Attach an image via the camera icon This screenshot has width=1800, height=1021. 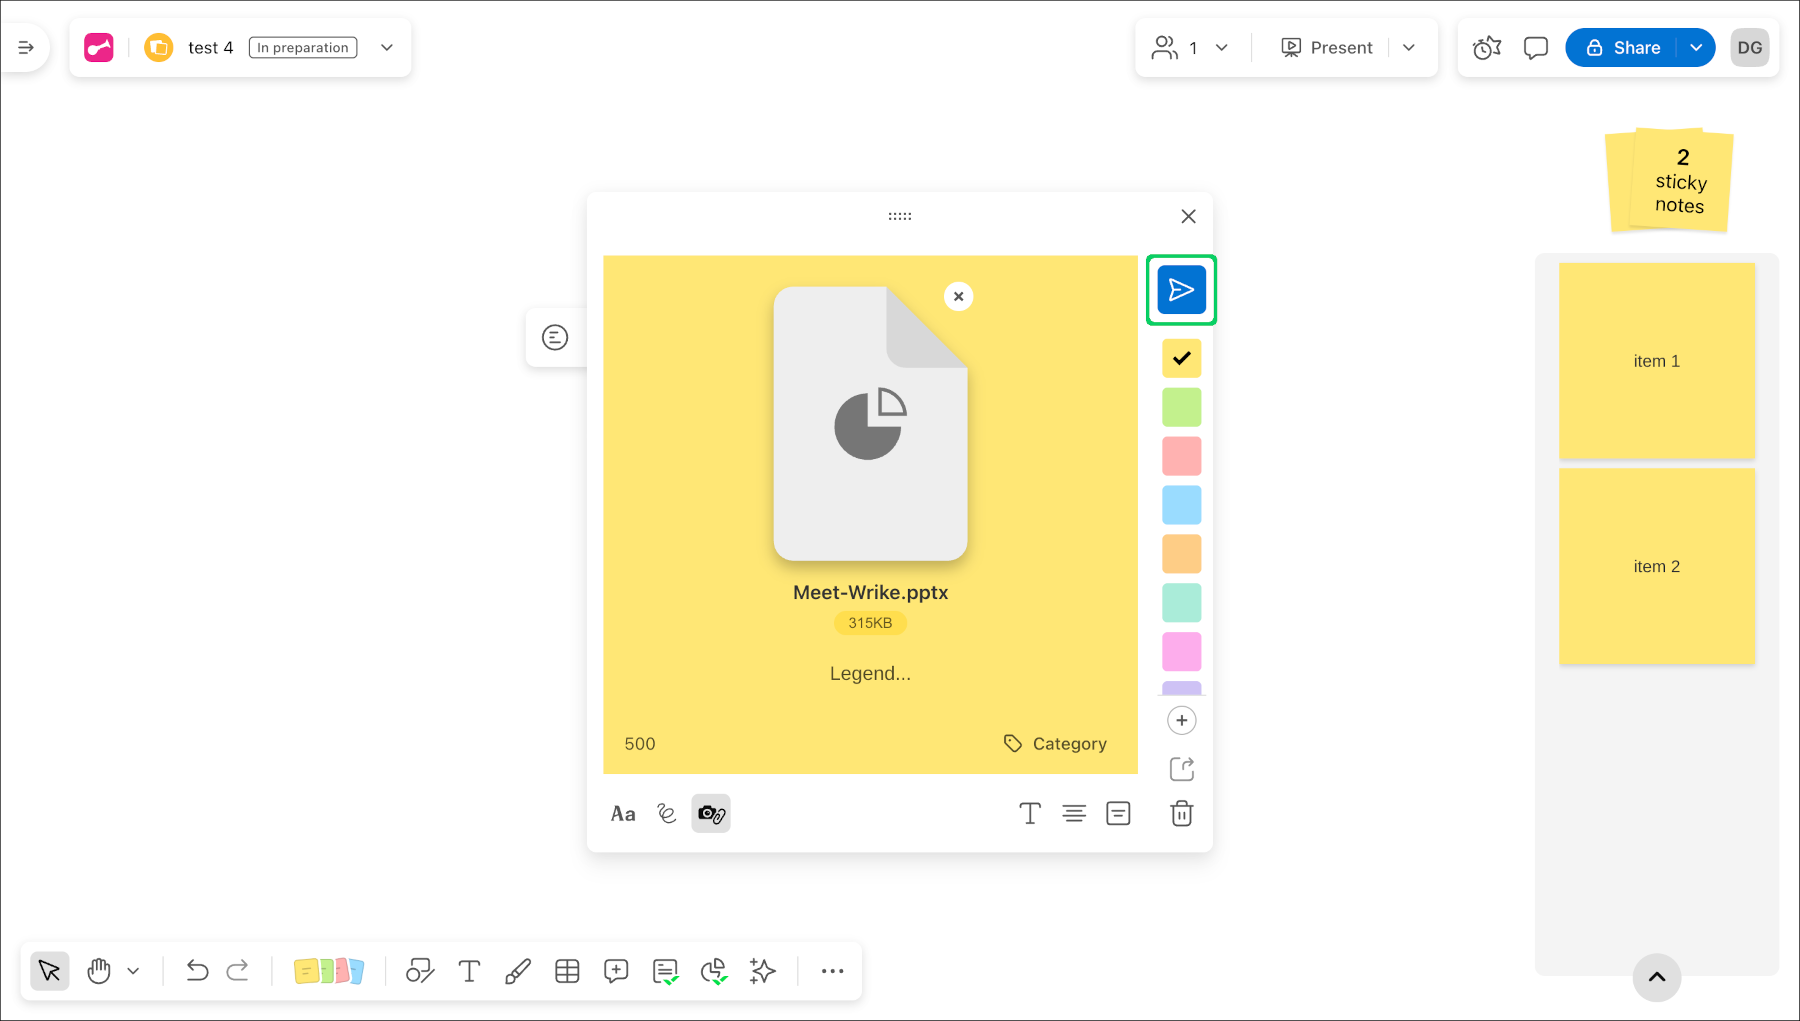click(710, 813)
